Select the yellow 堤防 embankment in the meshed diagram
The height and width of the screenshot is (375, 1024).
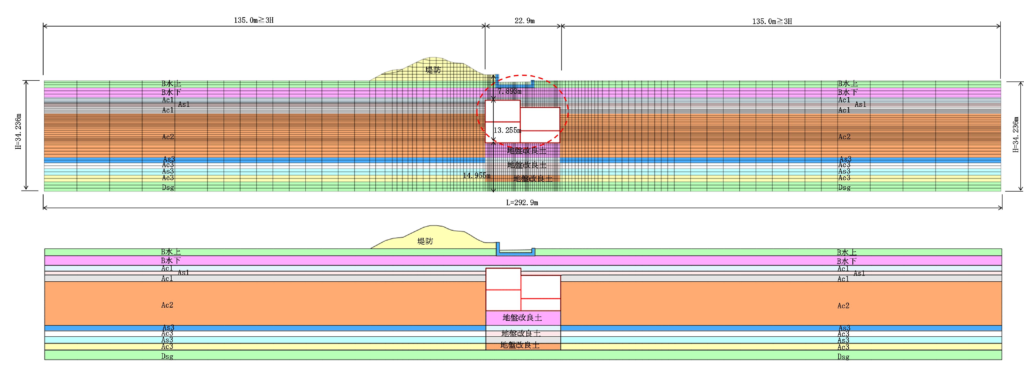428,69
